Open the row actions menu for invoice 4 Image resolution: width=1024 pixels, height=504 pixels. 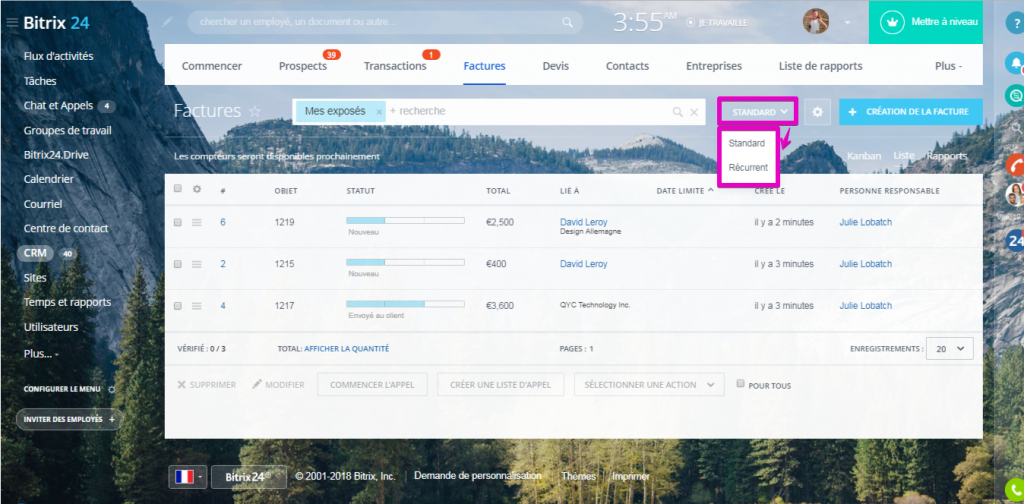[x=197, y=306]
